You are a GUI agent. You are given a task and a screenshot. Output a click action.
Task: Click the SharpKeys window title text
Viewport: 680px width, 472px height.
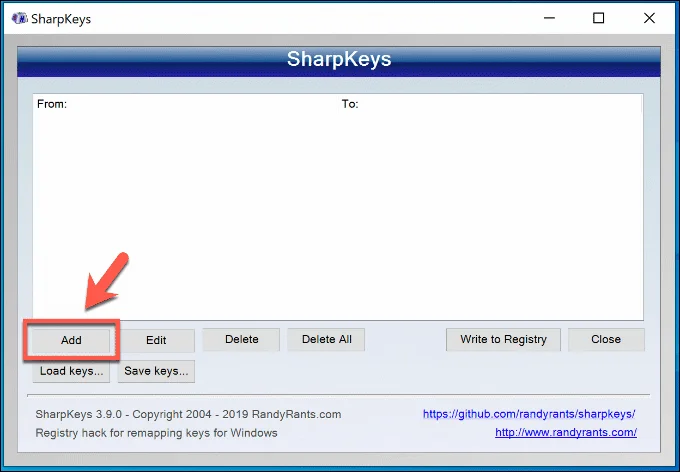[x=61, y=19]
